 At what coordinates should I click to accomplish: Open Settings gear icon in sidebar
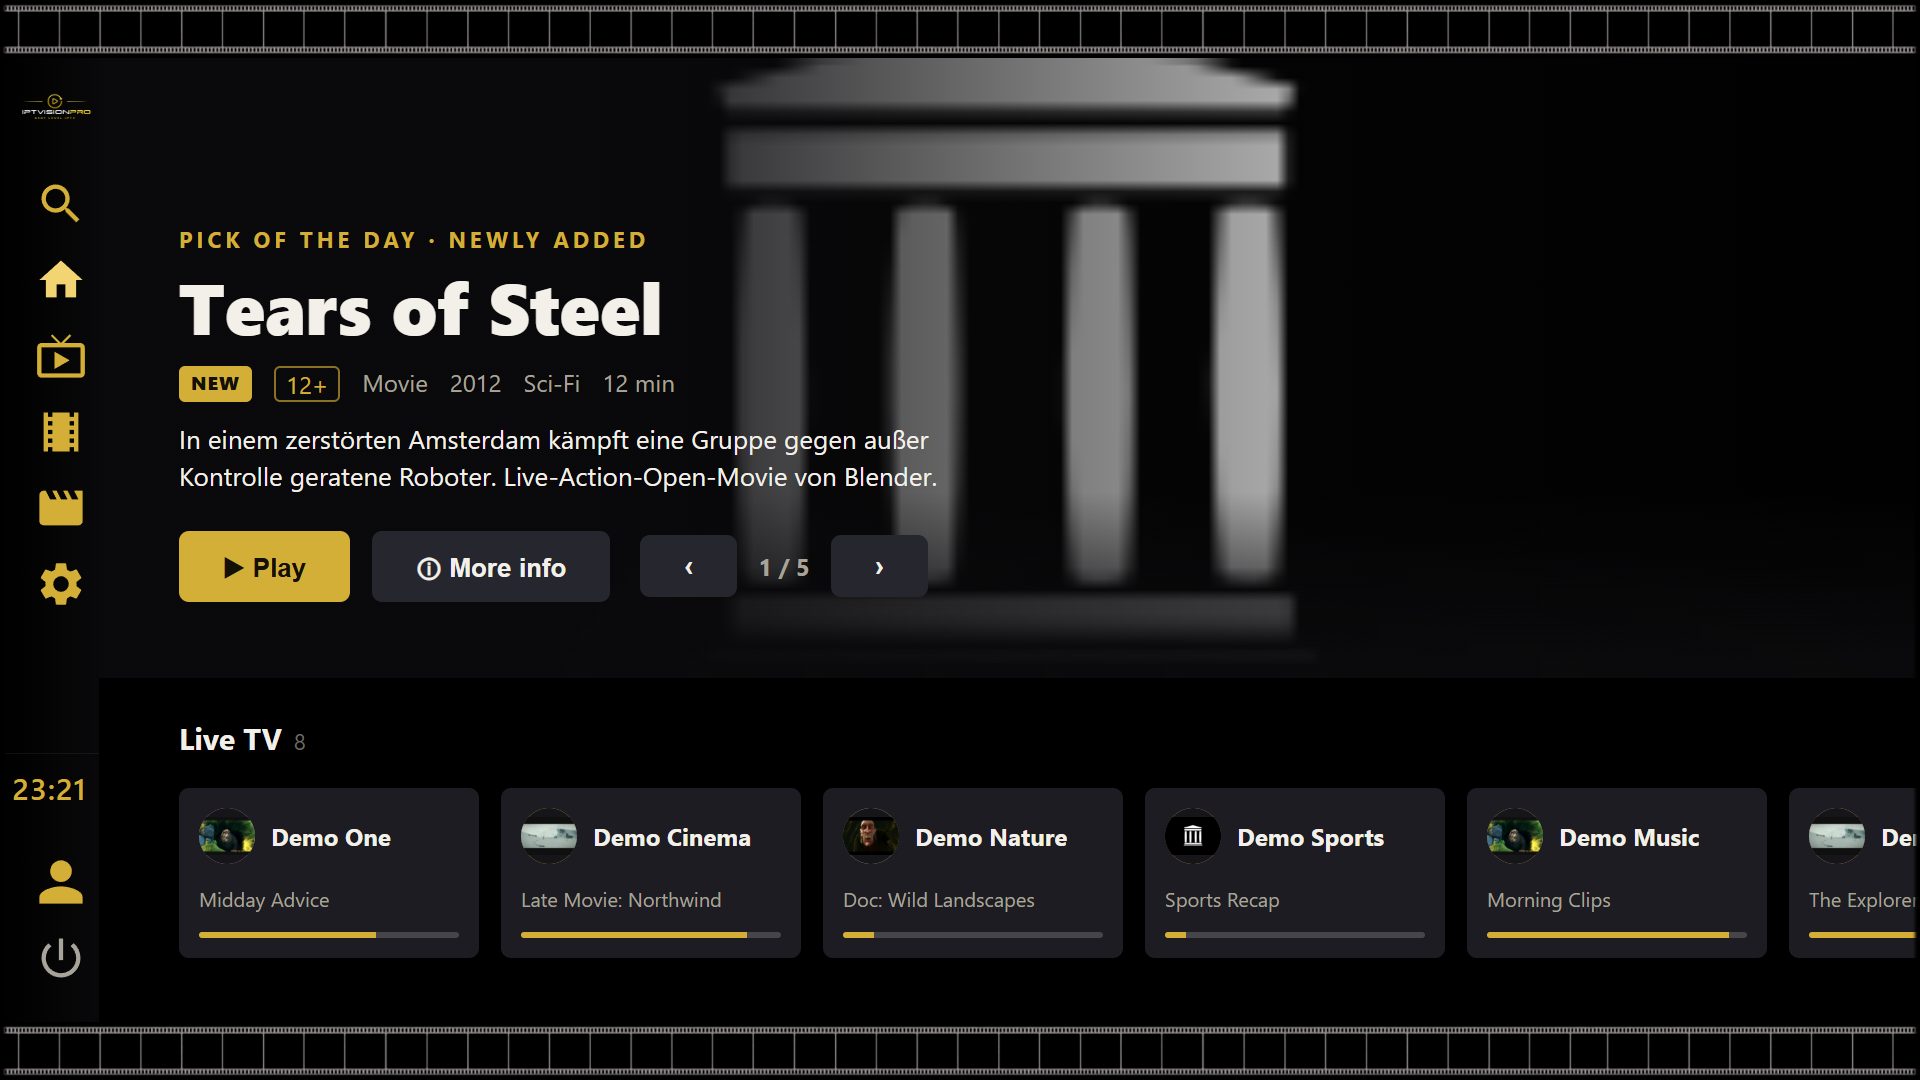60,584
